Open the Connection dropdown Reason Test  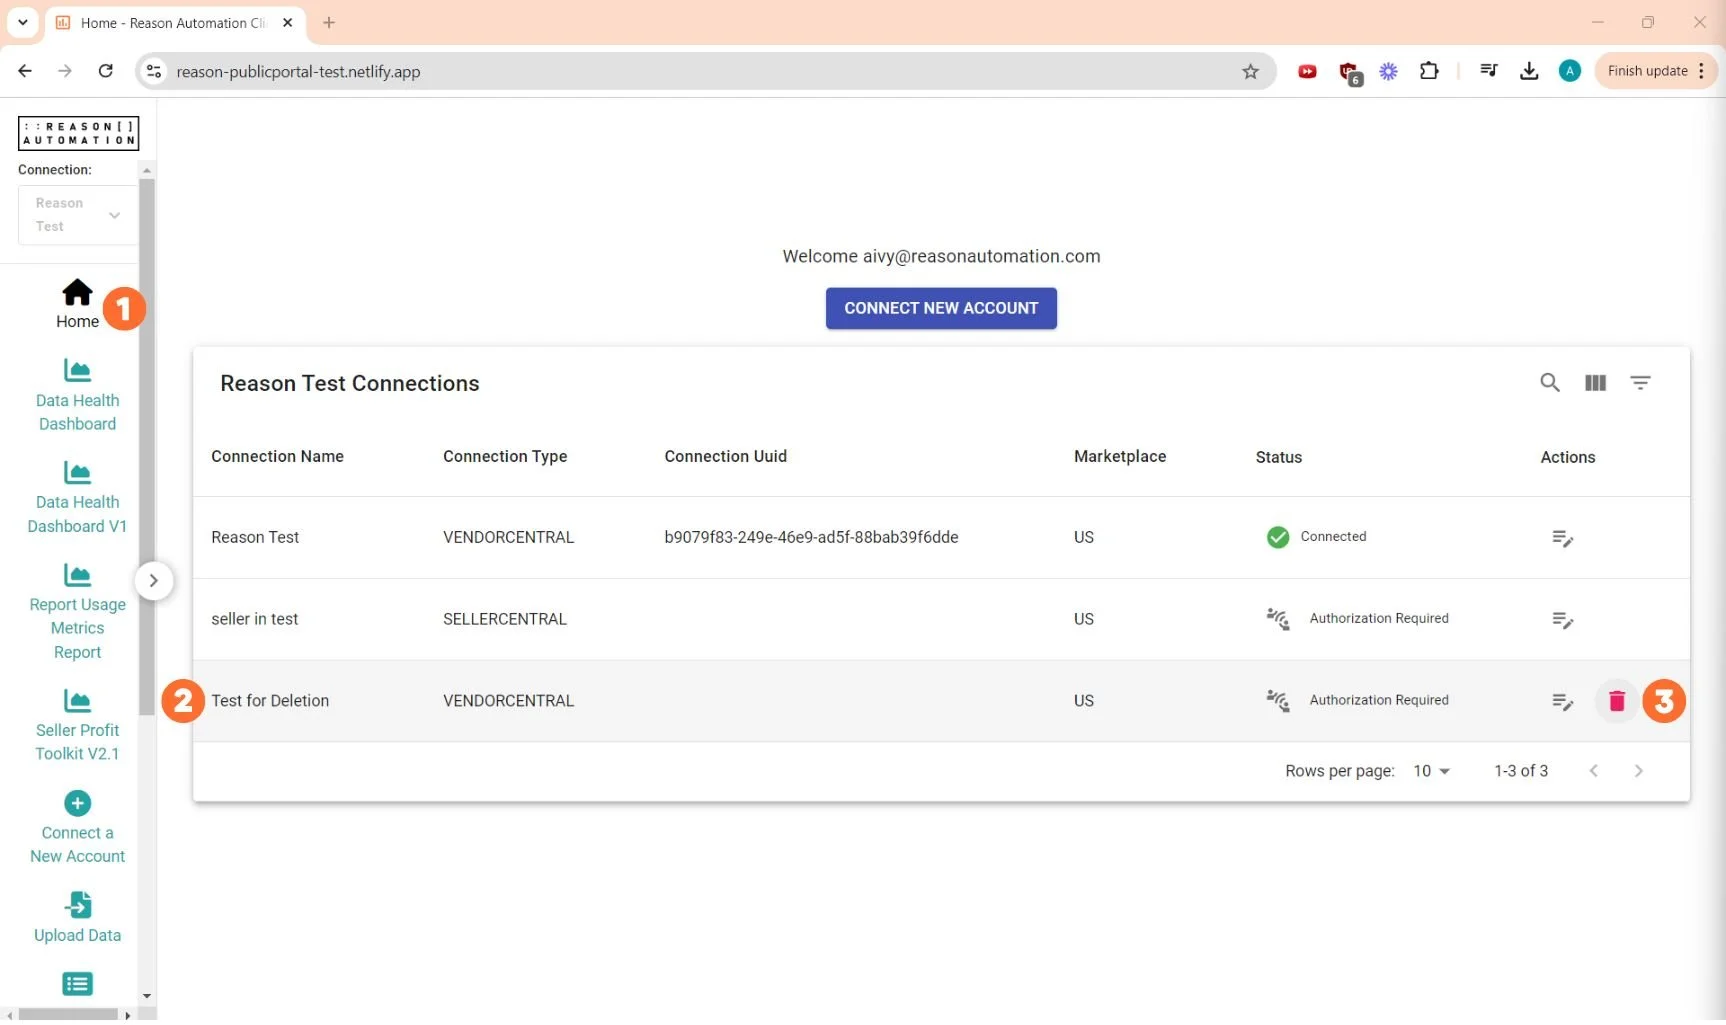click(x=77, y=215)
